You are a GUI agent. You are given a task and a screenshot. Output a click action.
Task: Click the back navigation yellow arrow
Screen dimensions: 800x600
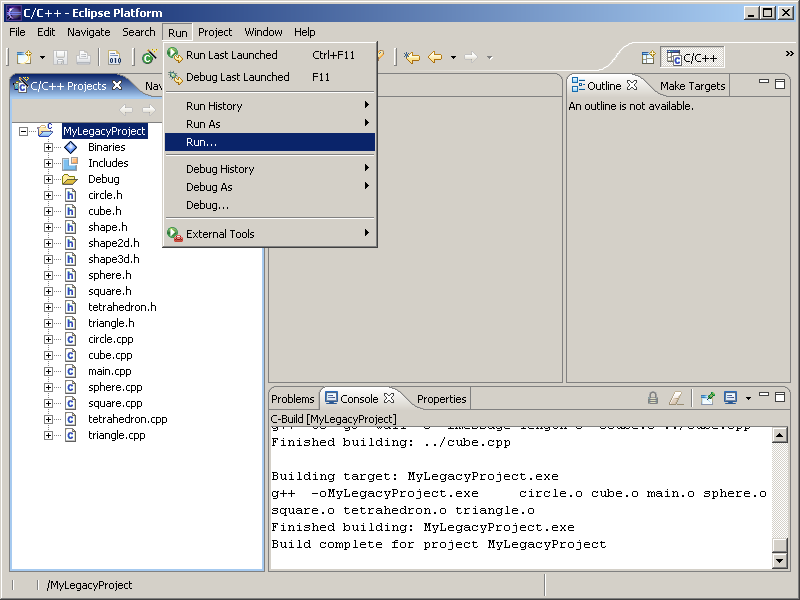pyautogui.click(x=435, y=58)
